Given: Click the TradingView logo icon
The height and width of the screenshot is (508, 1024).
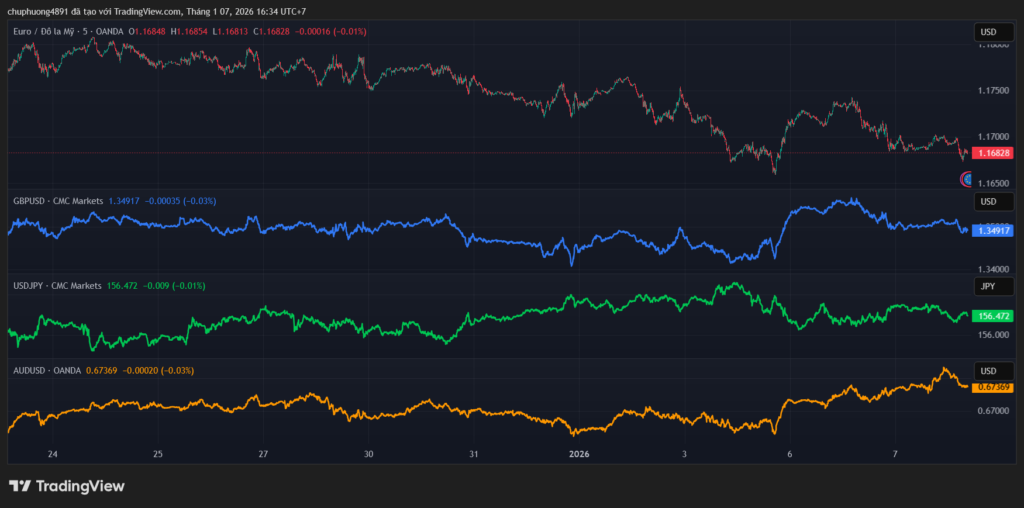Looking at the screenshot, I should pyautogui.click(x=19, y=486).
